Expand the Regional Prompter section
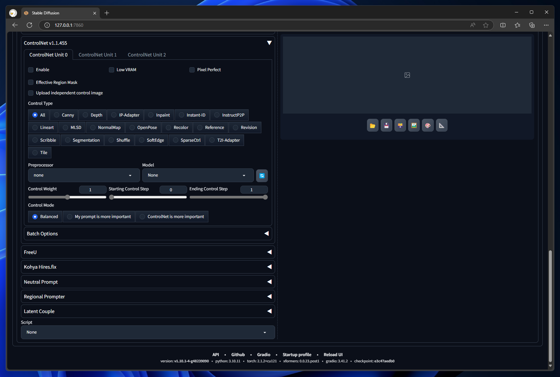 pos(148,297)
